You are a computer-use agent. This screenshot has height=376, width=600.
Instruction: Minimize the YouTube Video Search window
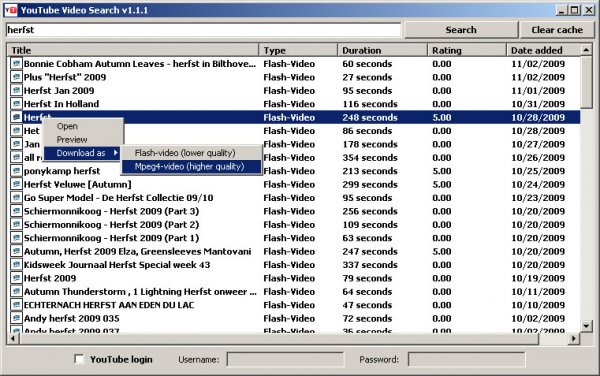tap(561, 10)
